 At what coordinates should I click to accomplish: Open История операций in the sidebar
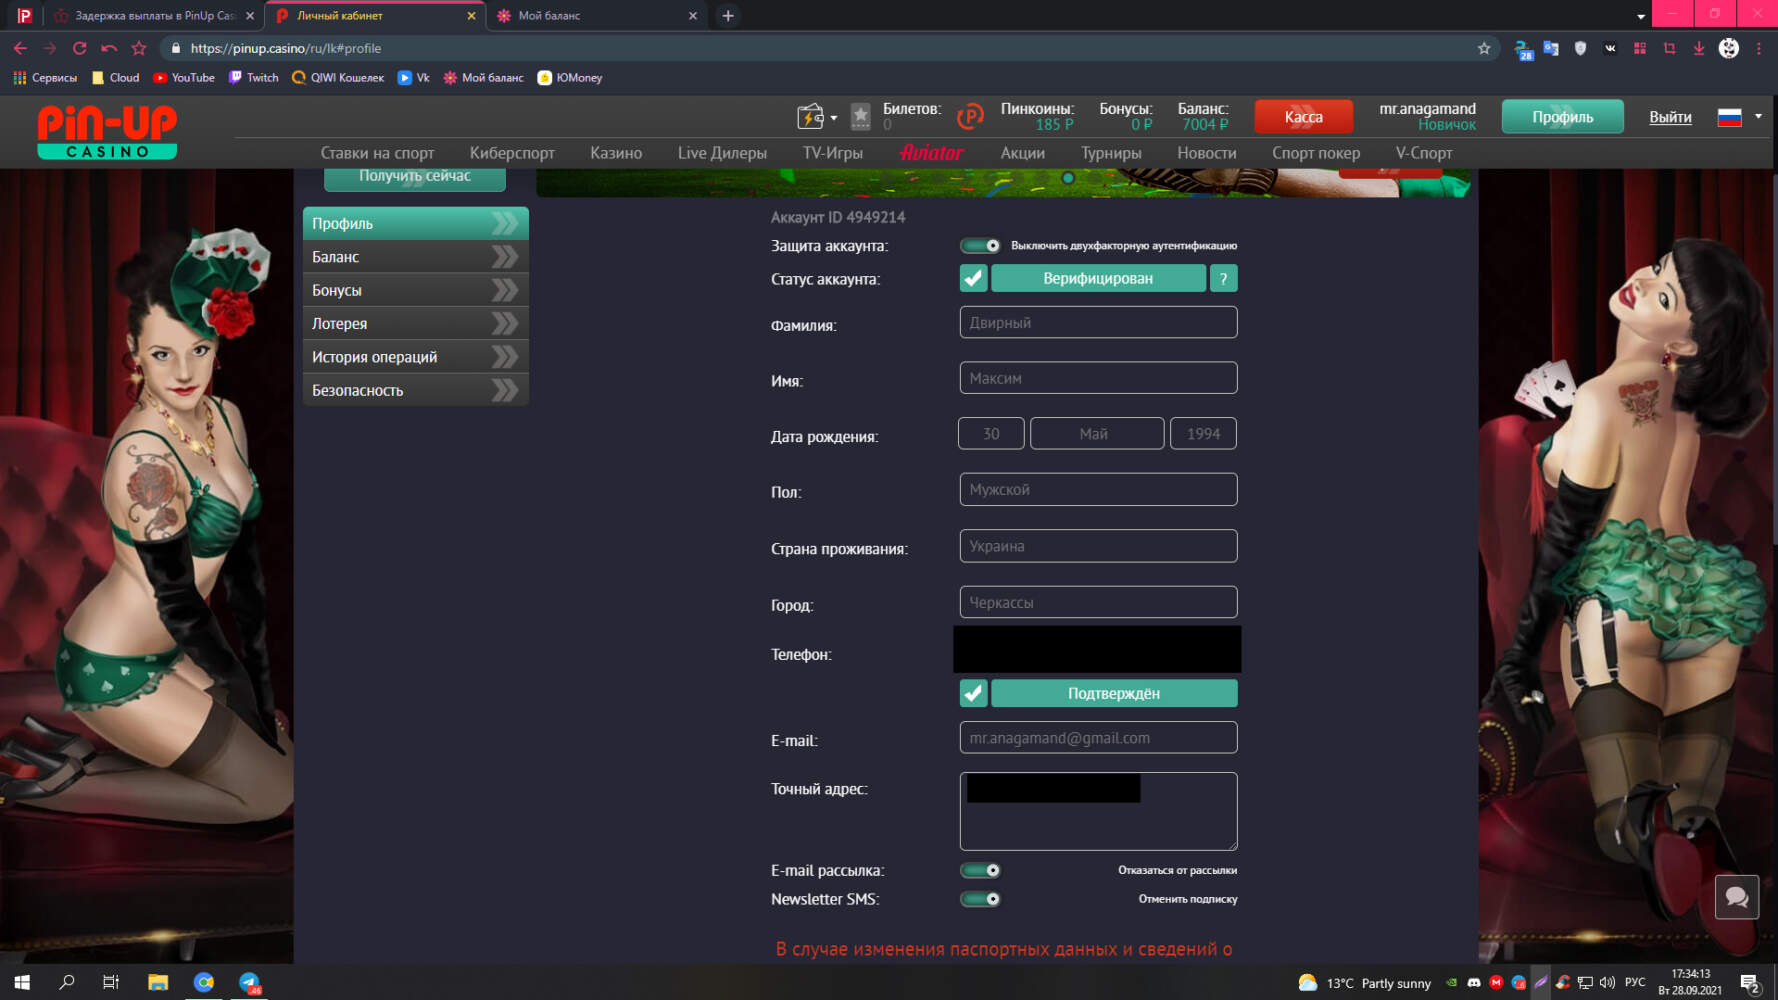pos(415,357)
